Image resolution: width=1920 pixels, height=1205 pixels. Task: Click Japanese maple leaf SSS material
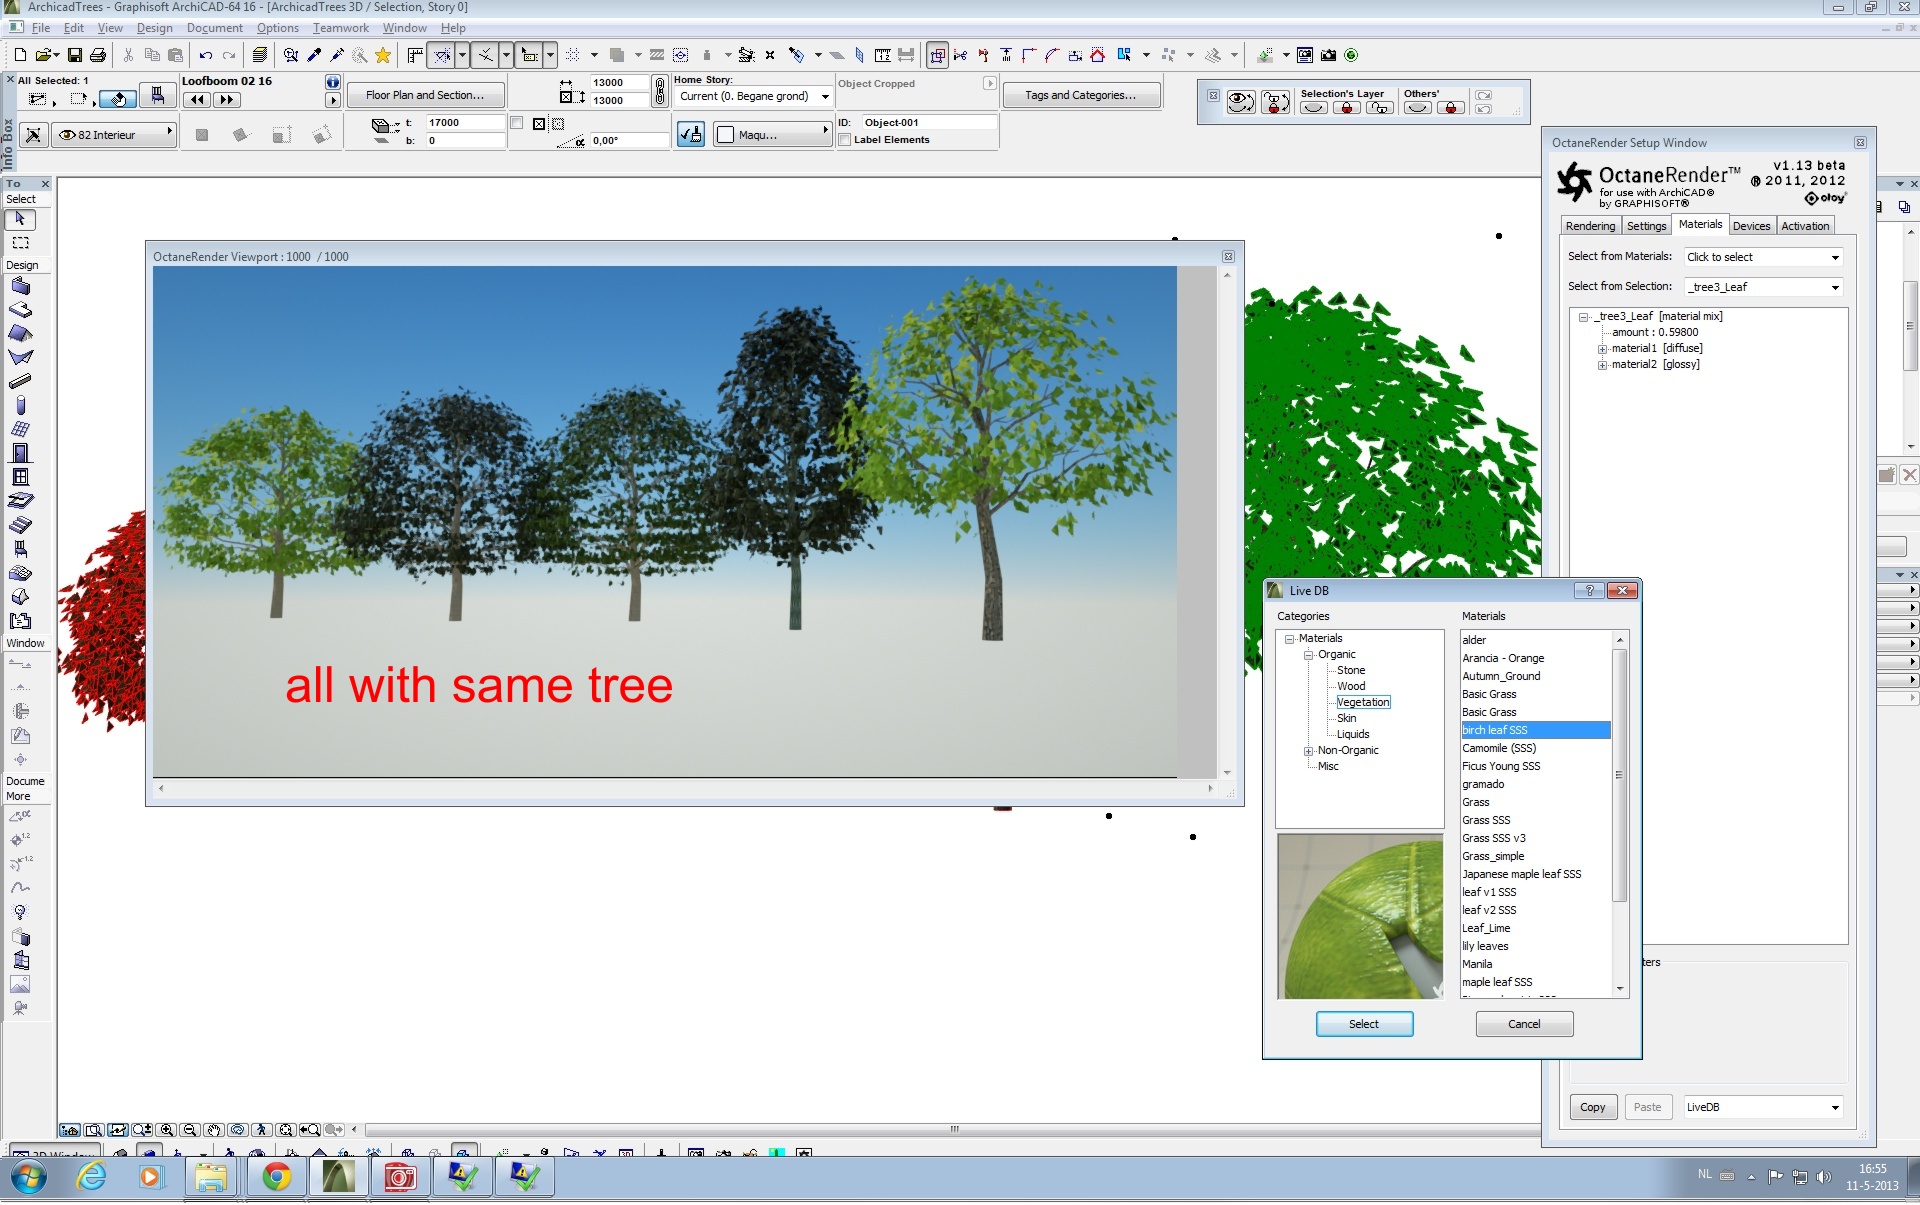[1521, 874]
